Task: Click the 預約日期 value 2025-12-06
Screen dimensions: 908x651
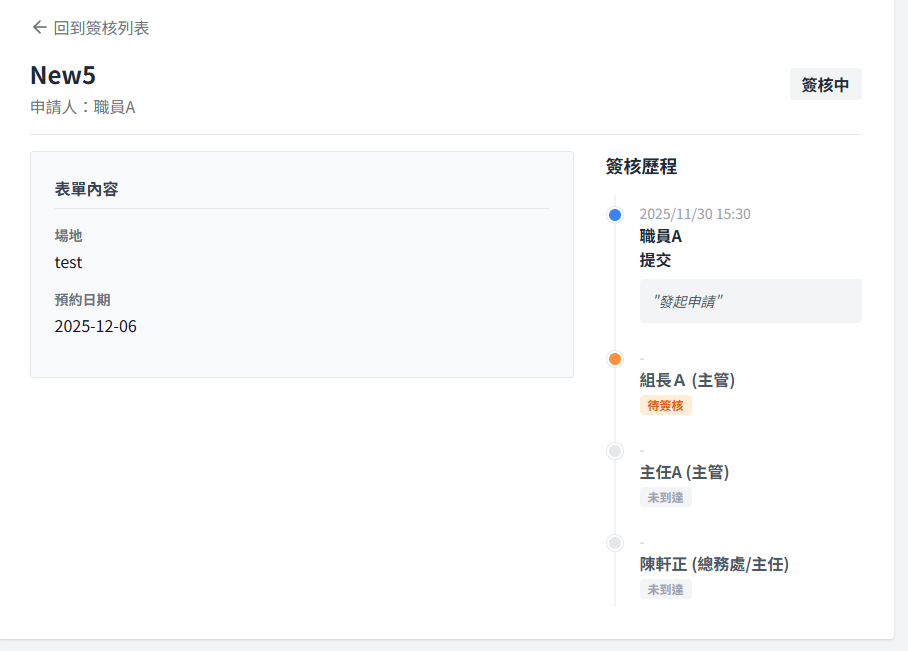Action: 96,326
